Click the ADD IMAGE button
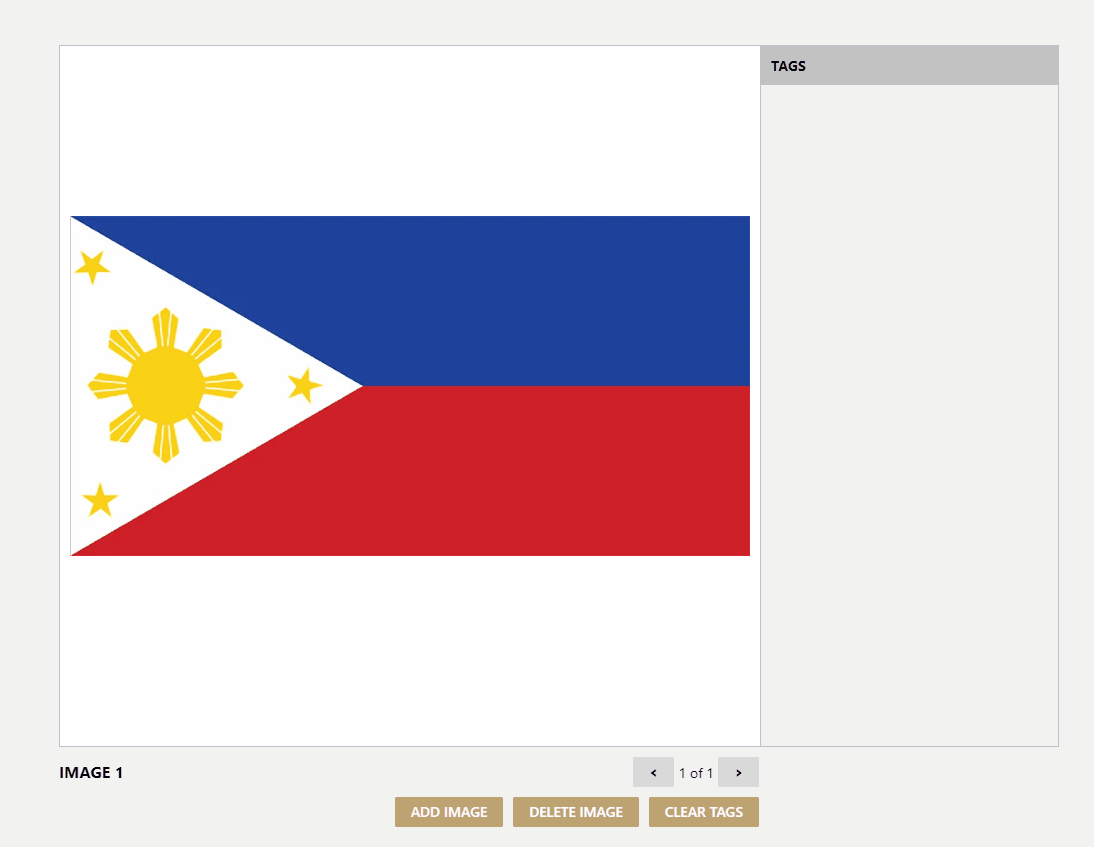The width and height of the screenshot is (1094, 847). (449, 812)
